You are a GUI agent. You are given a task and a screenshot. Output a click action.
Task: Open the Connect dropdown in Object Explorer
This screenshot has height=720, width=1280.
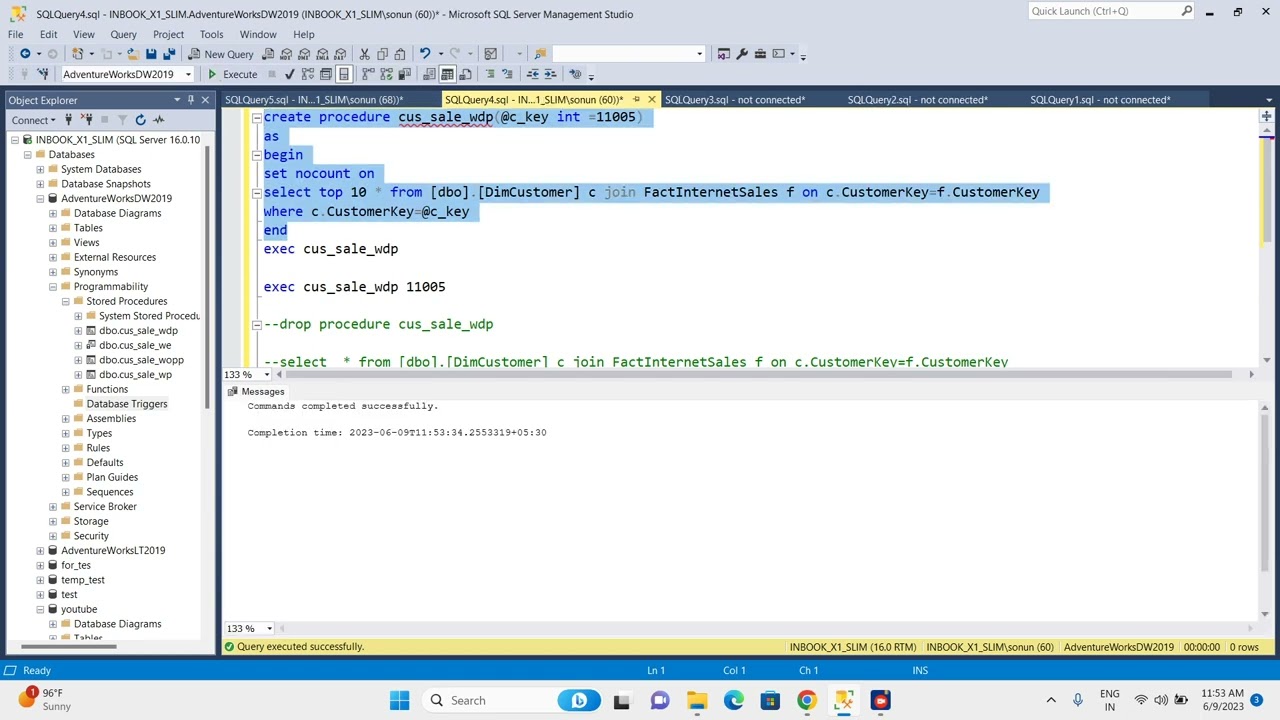point(35,120)
